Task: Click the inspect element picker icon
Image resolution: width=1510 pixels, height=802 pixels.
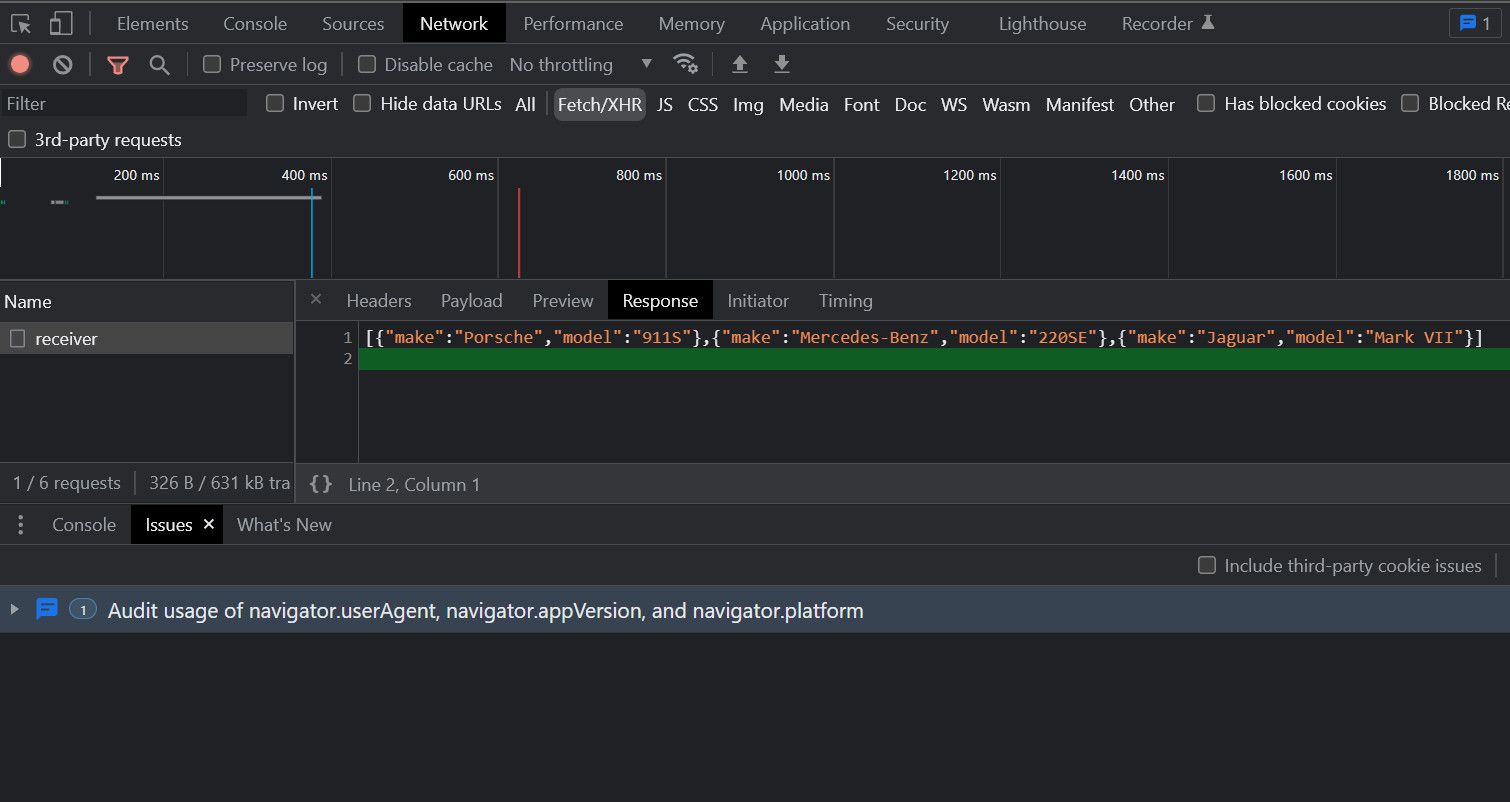Action: point(21,23)
